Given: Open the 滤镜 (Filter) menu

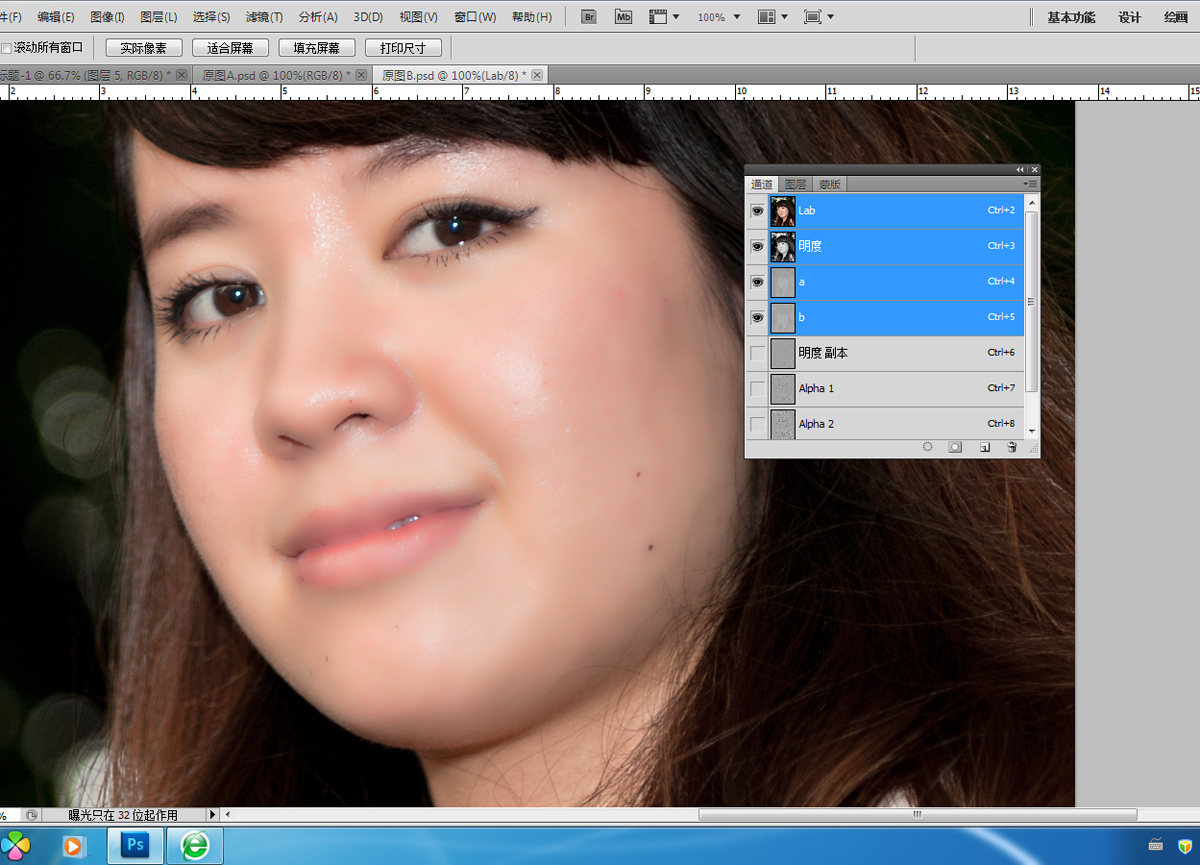Looking at the screenshot, I should point(263,17).
